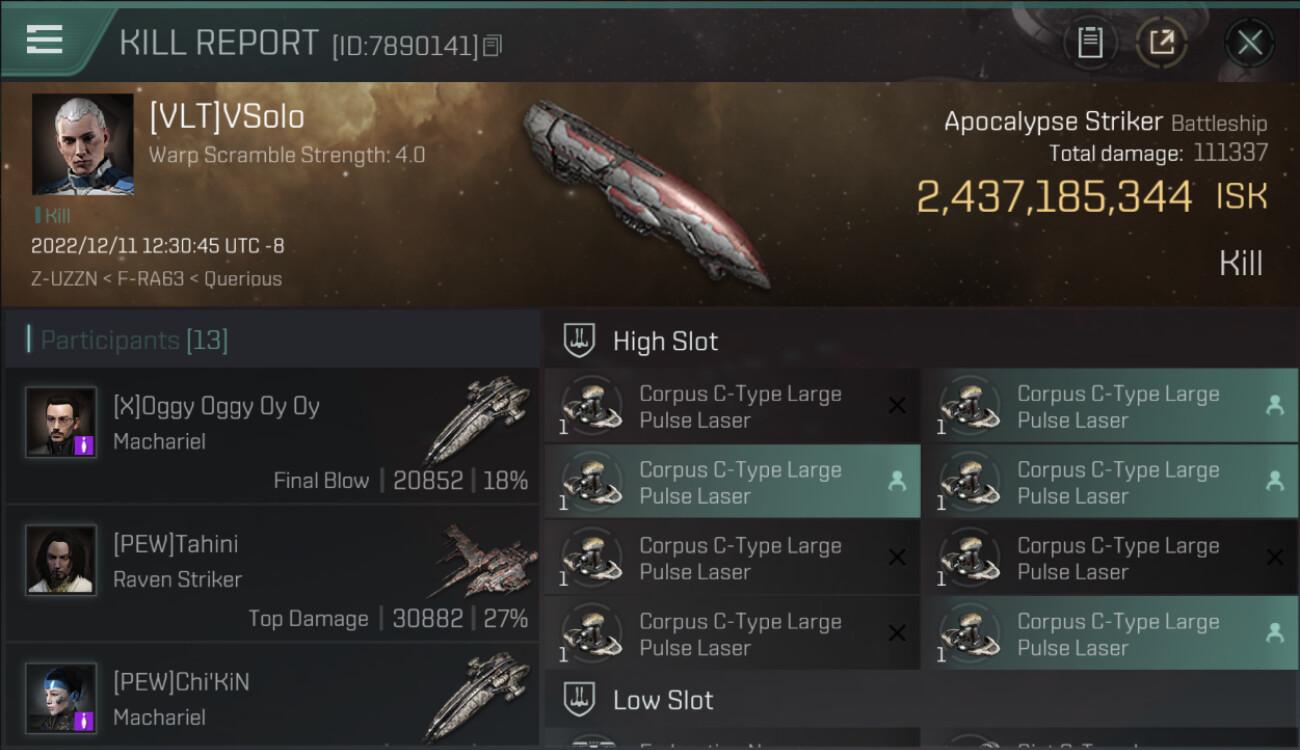
Task: Select first destroyed Corpus C-Type Large Pulse Laser
Action: coord(732,407)
